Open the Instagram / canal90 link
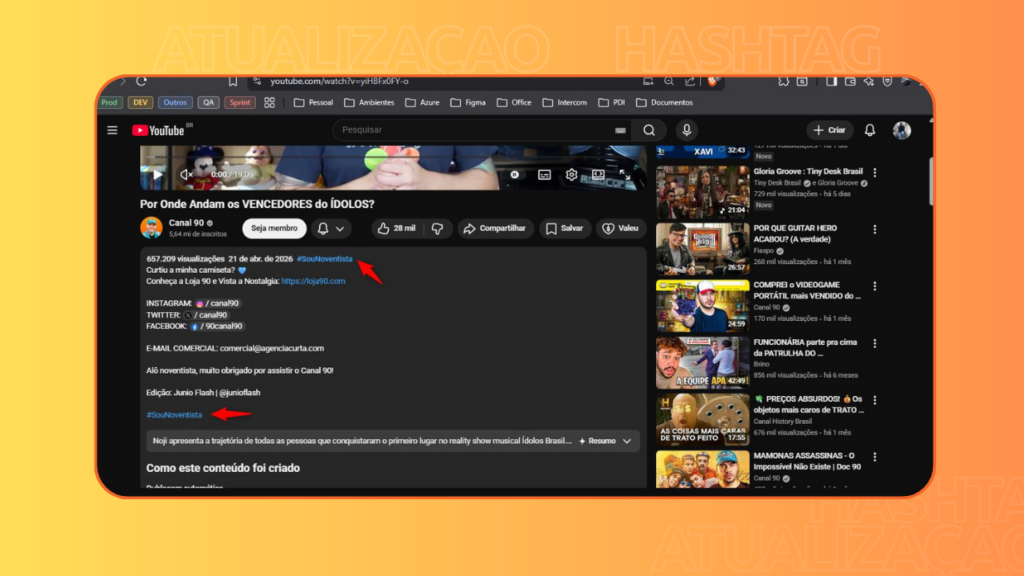The height and width of the screenshot is (576, 1024). click(217, 303)
